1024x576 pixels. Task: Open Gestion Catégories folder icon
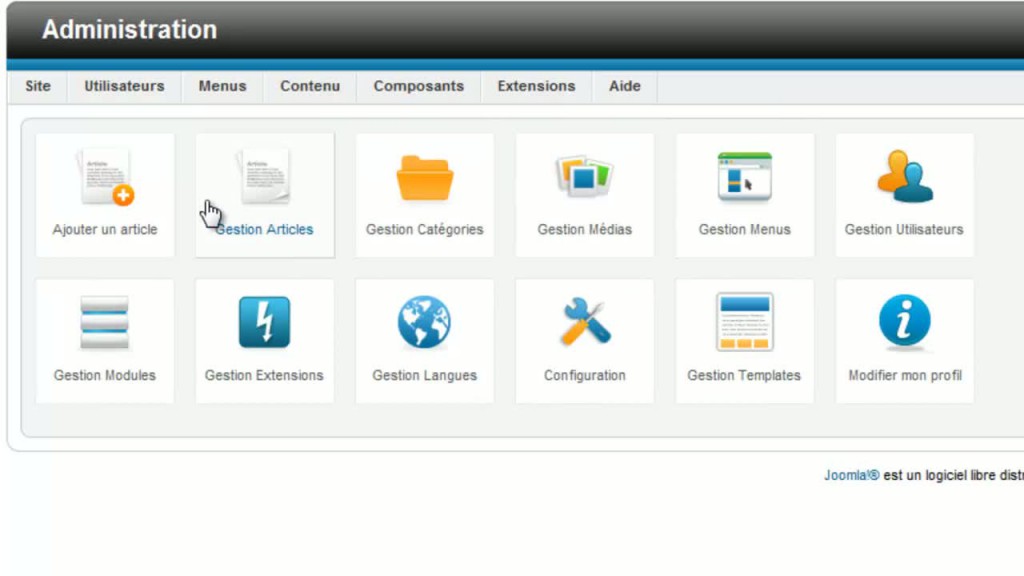click(x=425, y=179)
